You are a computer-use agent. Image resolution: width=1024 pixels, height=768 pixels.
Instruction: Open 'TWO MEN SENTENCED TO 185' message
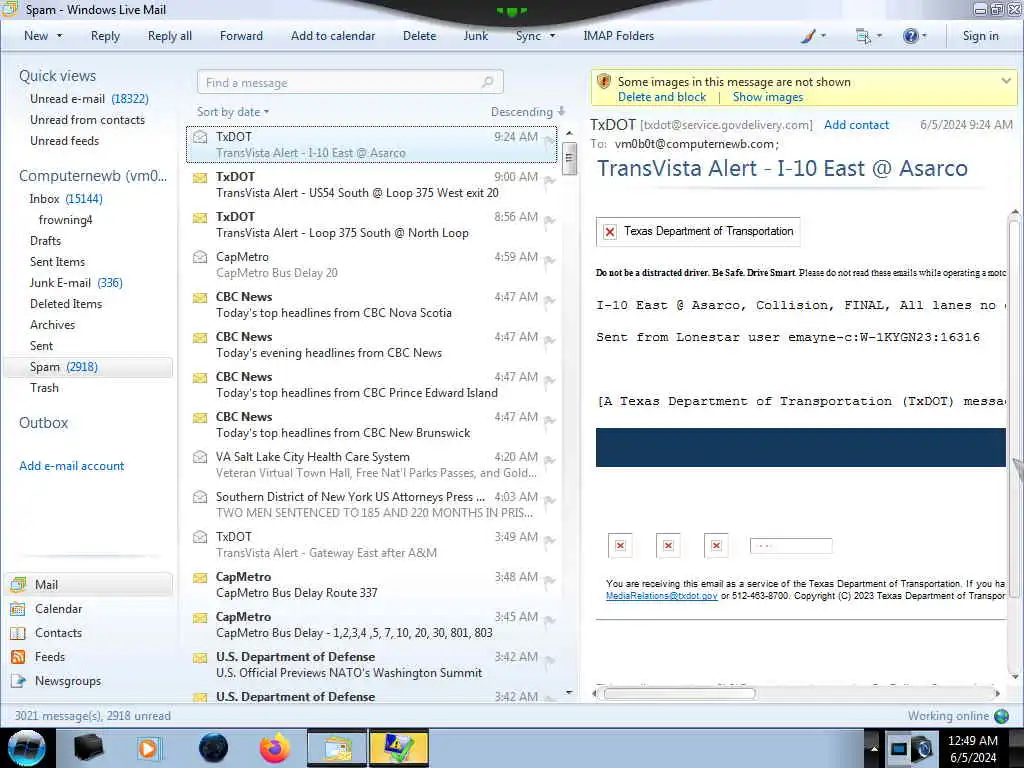pos(374,505)
